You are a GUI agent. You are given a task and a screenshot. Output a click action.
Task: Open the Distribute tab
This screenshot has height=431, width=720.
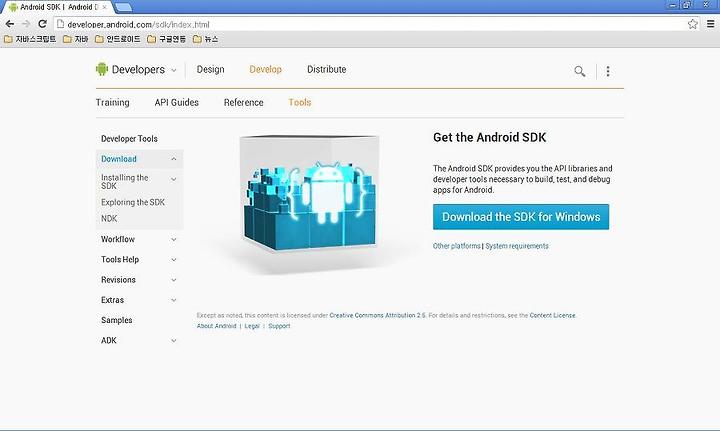326,69
